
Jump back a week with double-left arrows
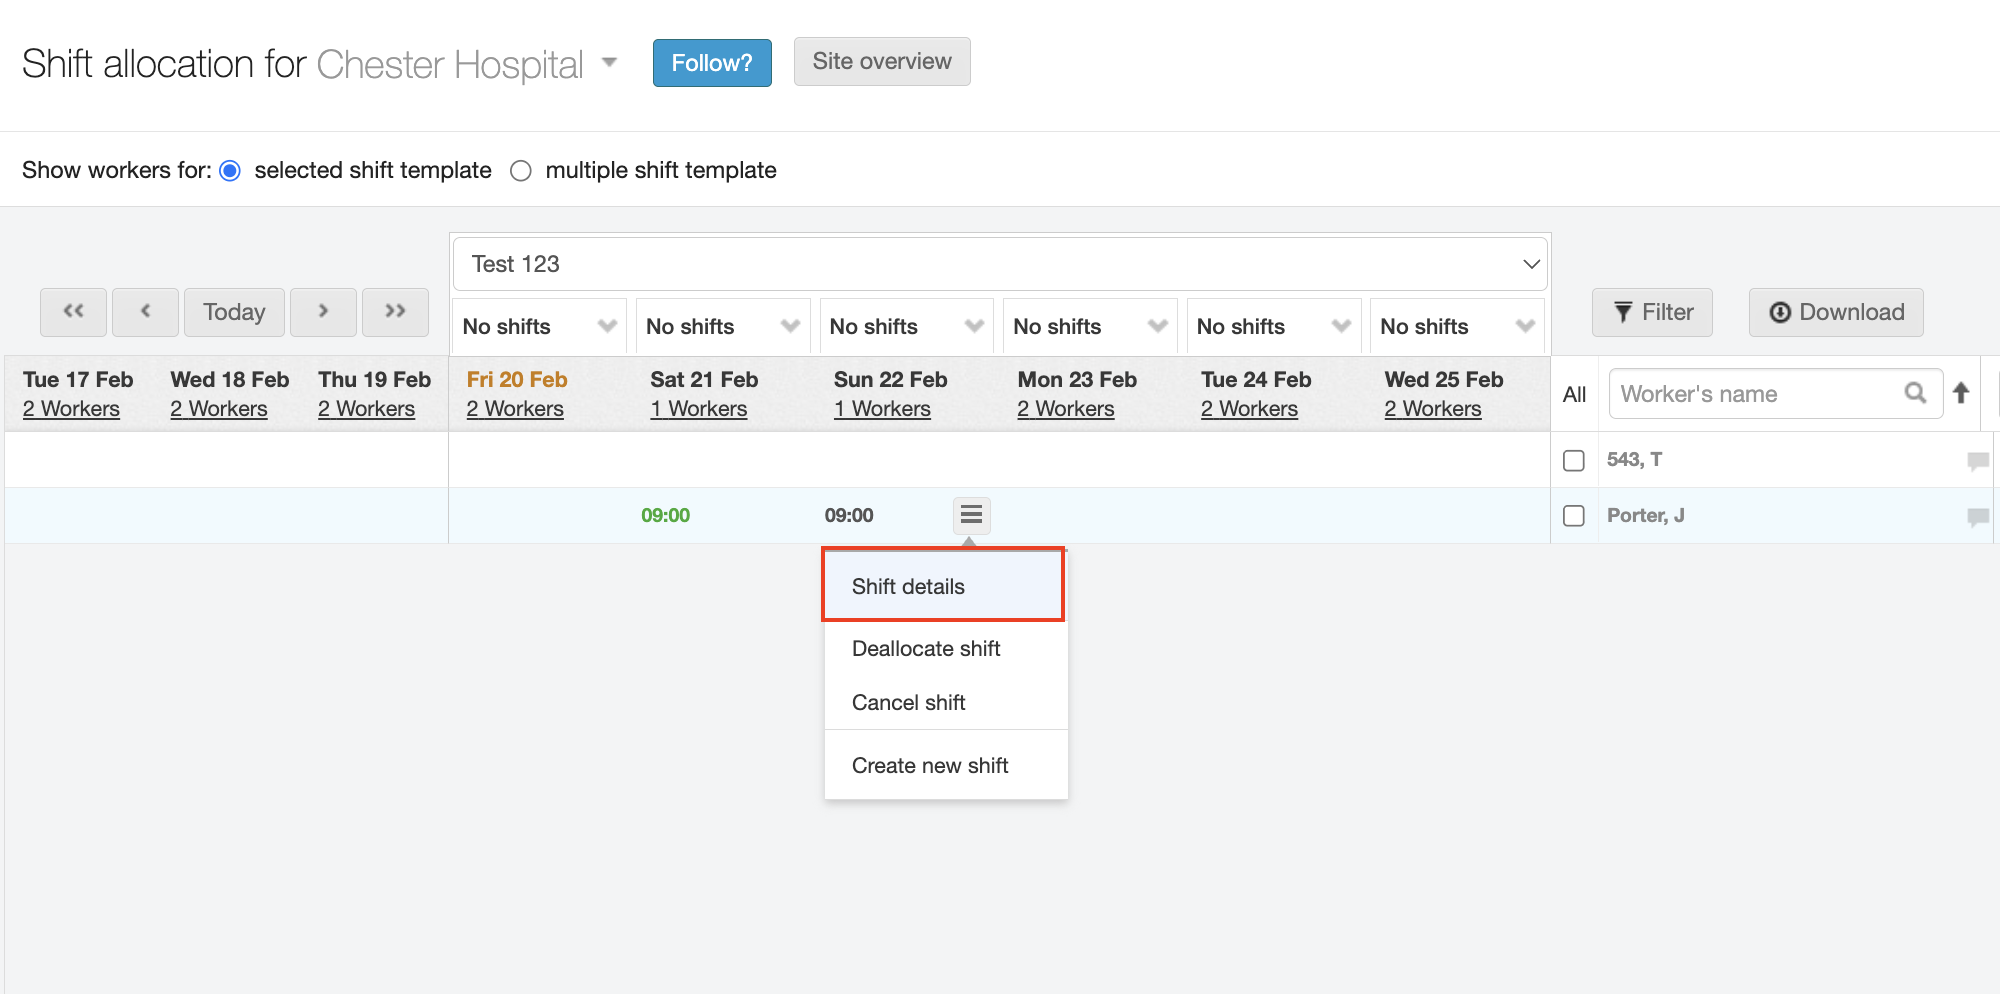[73, 312]
